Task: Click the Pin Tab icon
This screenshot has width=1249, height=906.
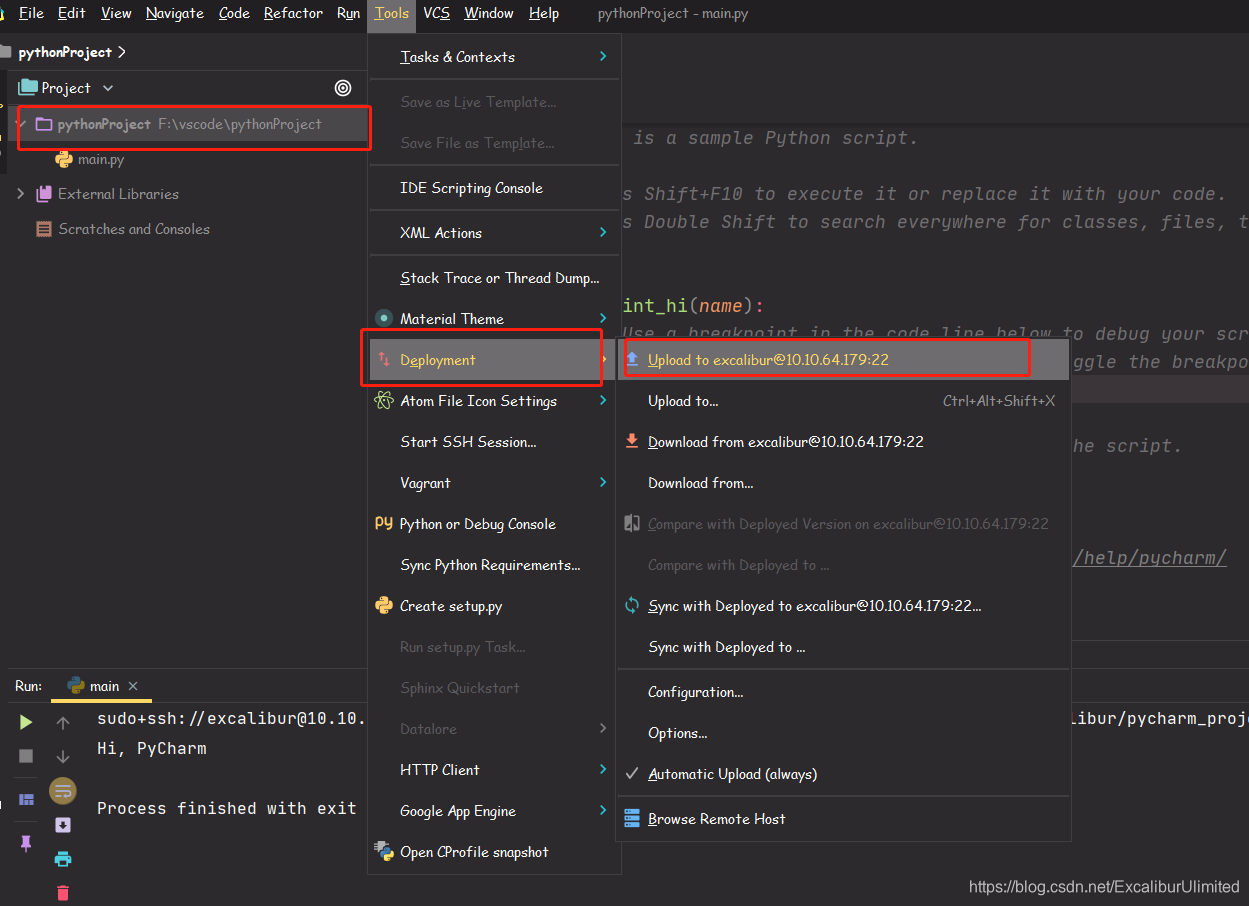Action: 26,843
